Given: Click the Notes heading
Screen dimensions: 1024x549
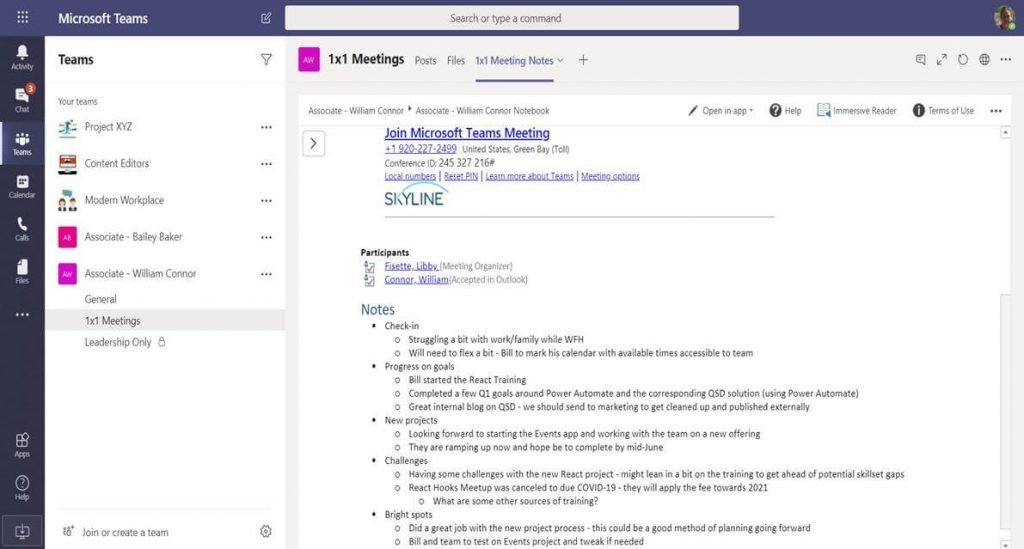Looking at the screenshot, I should coord(377,309).
